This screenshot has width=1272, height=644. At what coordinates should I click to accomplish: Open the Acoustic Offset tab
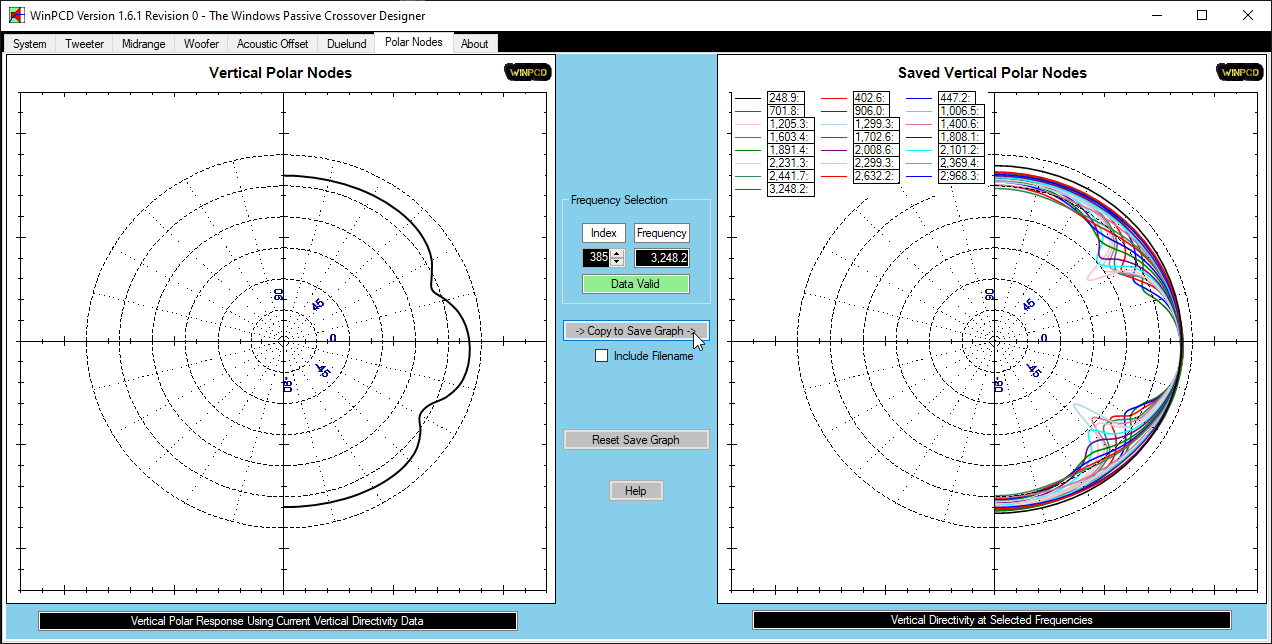272,44
